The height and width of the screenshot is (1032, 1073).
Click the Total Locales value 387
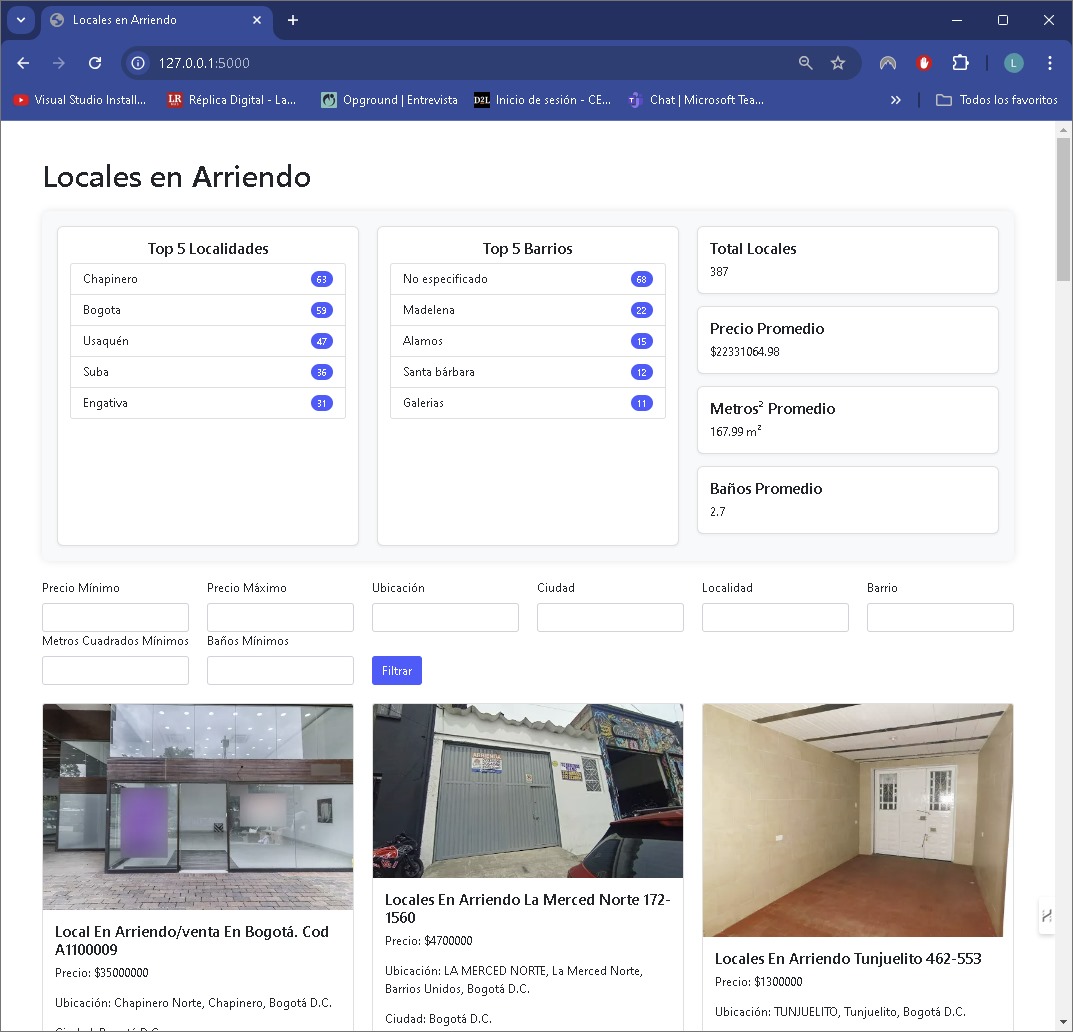719,272
